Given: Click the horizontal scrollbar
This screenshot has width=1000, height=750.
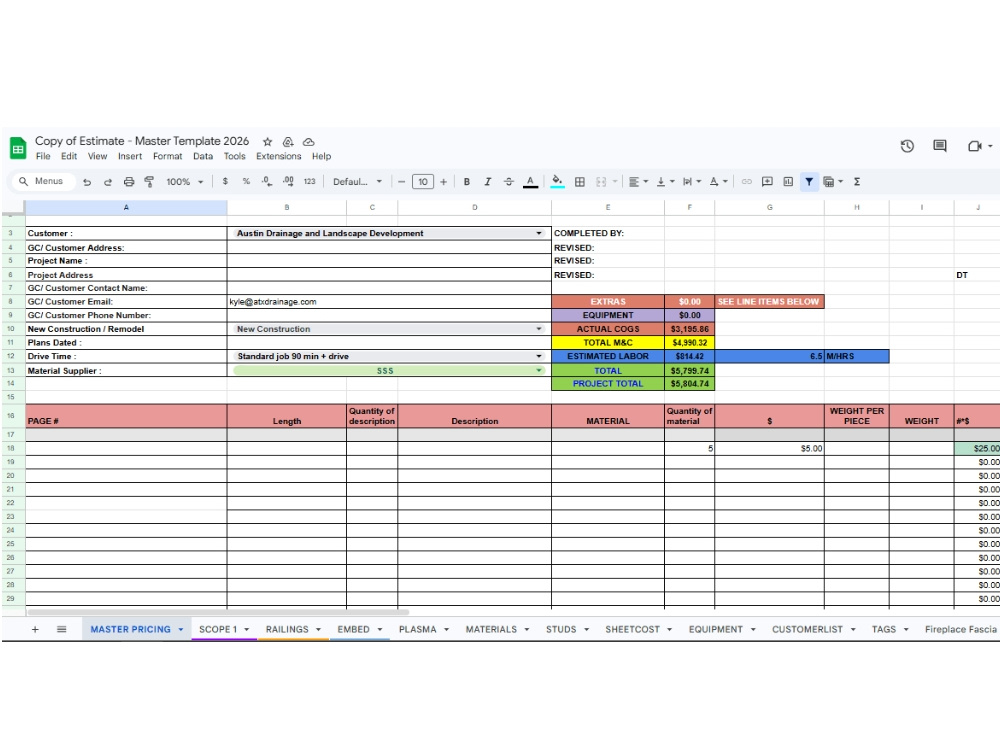Looking at the screenshot, I should pos(217,612).
